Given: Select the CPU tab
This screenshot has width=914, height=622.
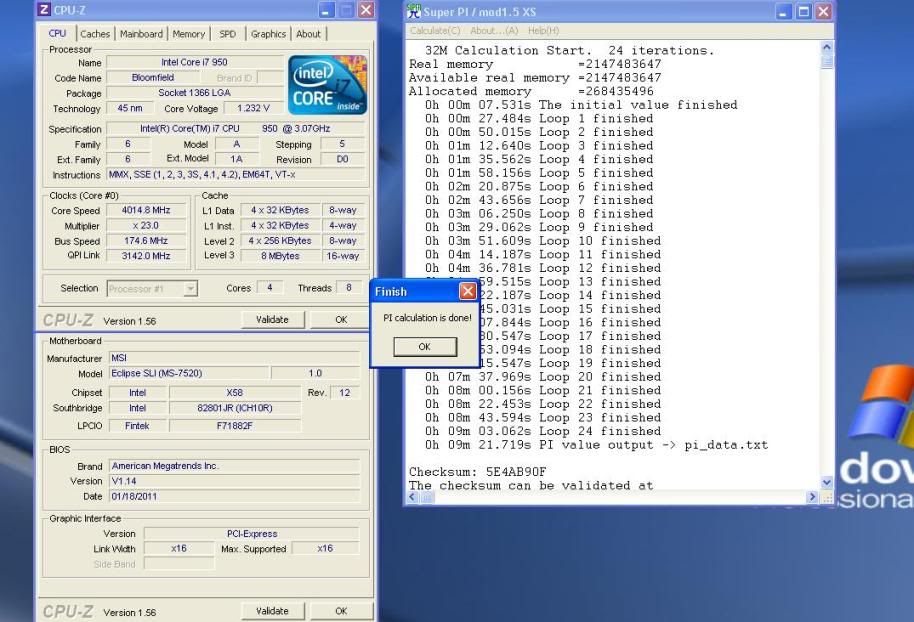Looking at the screenshot, I should click(57, 33).
